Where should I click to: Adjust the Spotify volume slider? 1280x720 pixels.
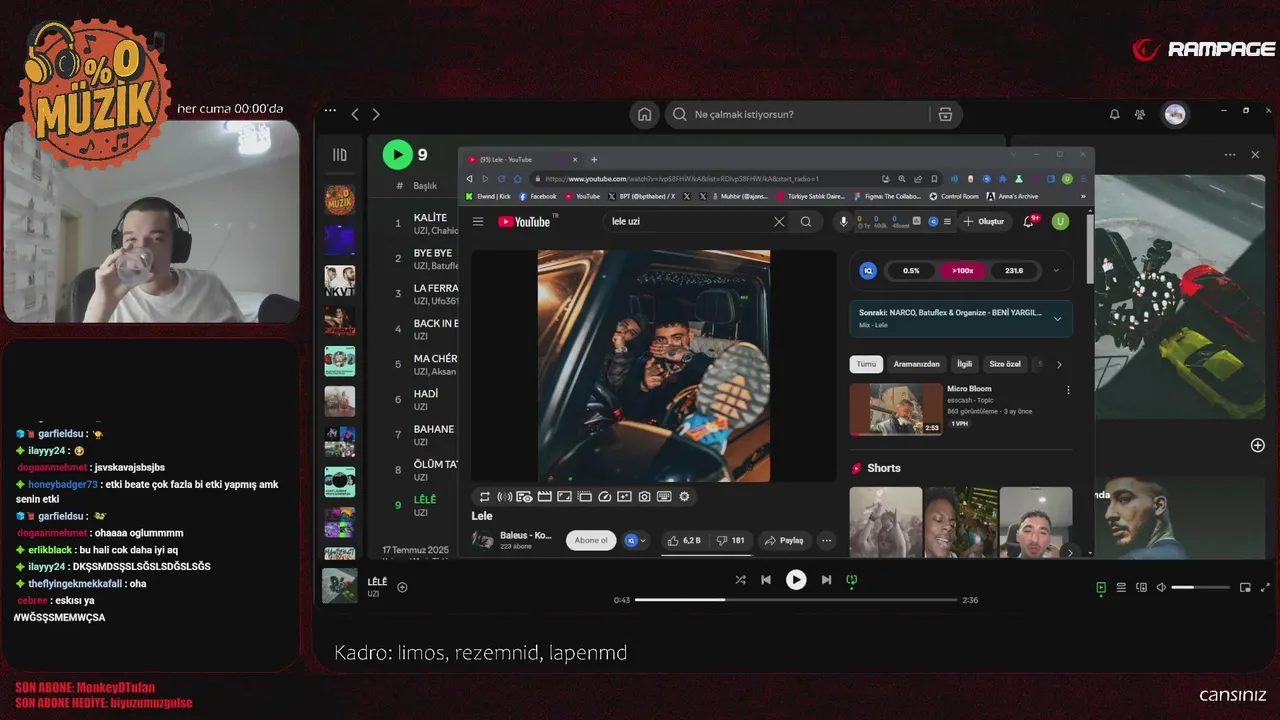coord(1198,588)
